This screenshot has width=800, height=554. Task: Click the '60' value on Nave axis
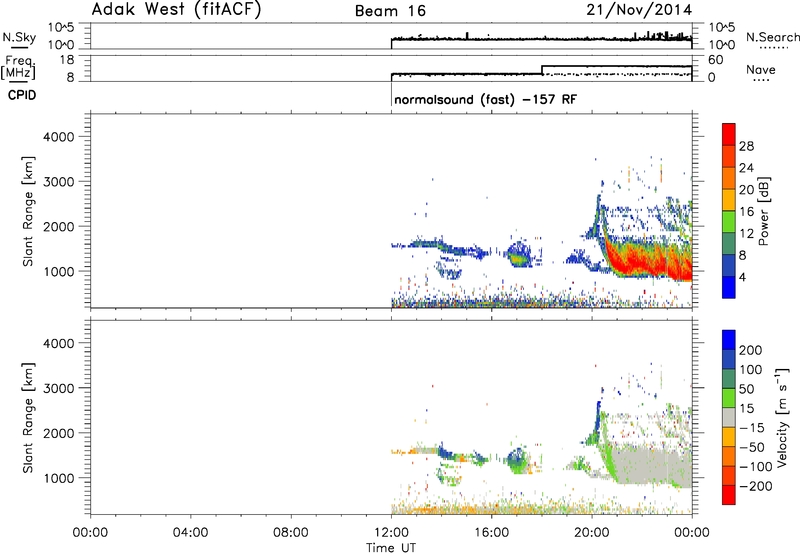pyautogui.click(x=715, y=60)
